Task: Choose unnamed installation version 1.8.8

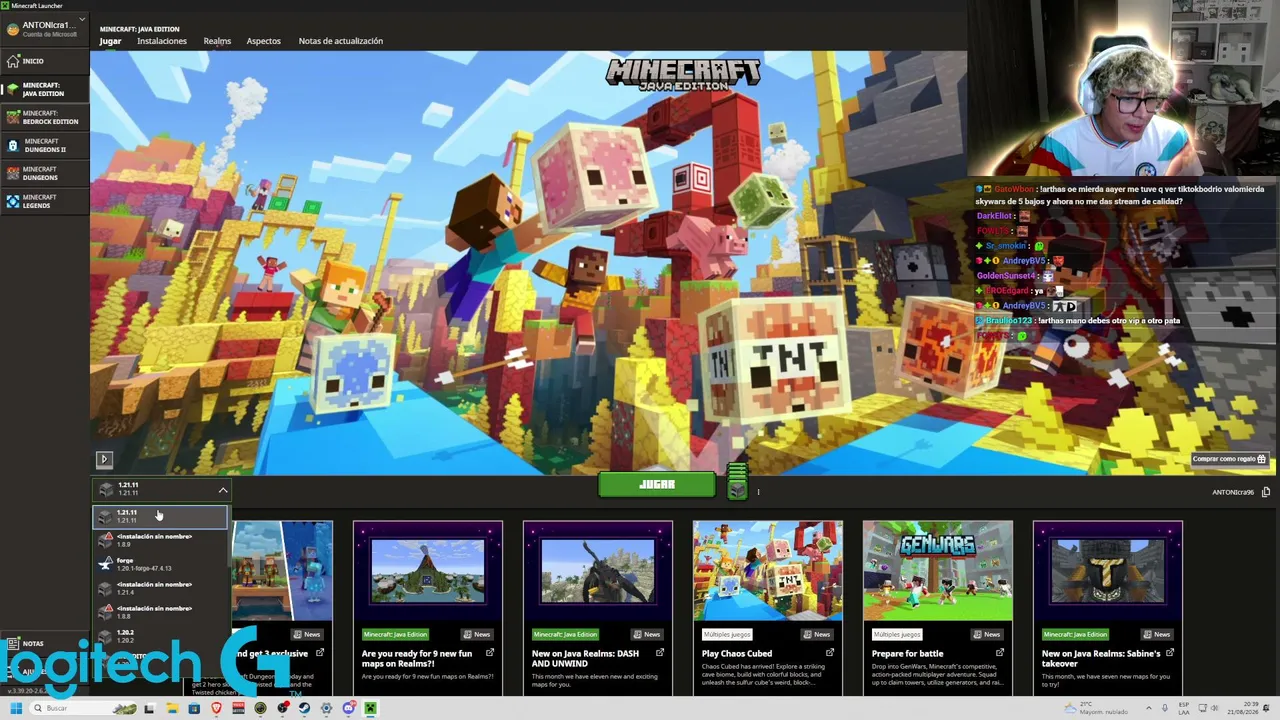Action: coord(160,612)
